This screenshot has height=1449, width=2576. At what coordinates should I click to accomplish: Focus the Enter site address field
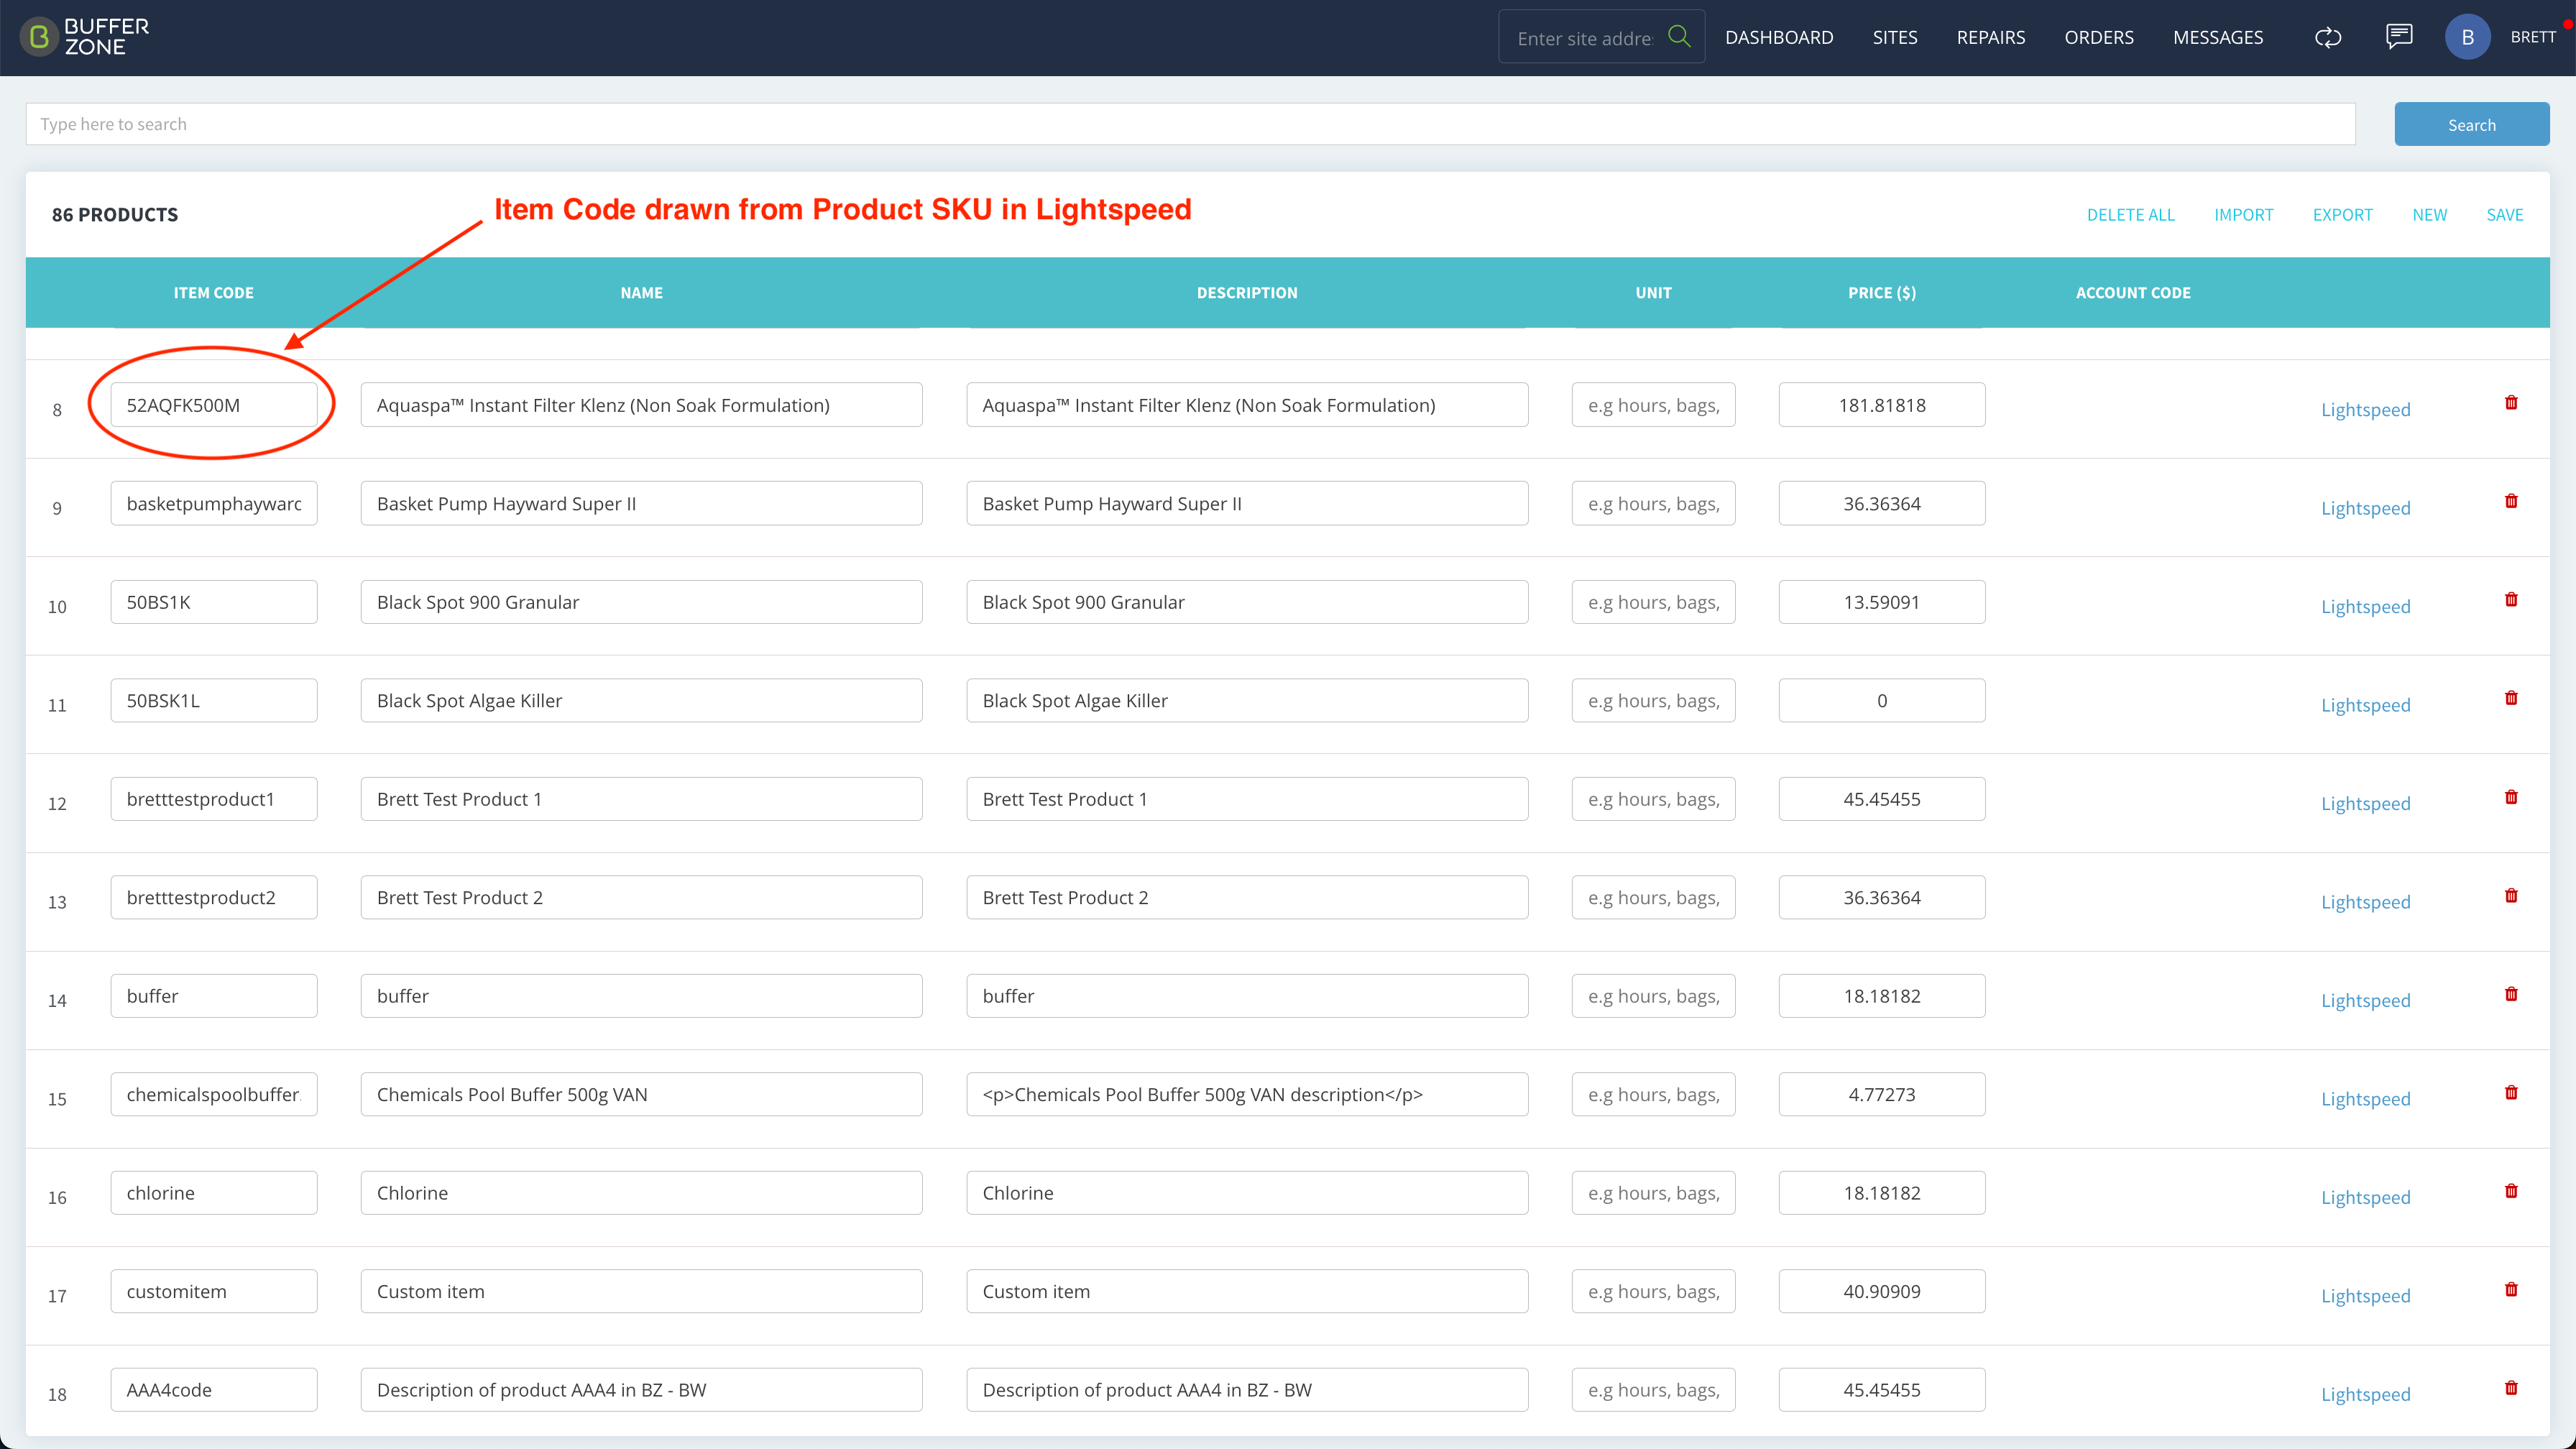[1584, 38]
